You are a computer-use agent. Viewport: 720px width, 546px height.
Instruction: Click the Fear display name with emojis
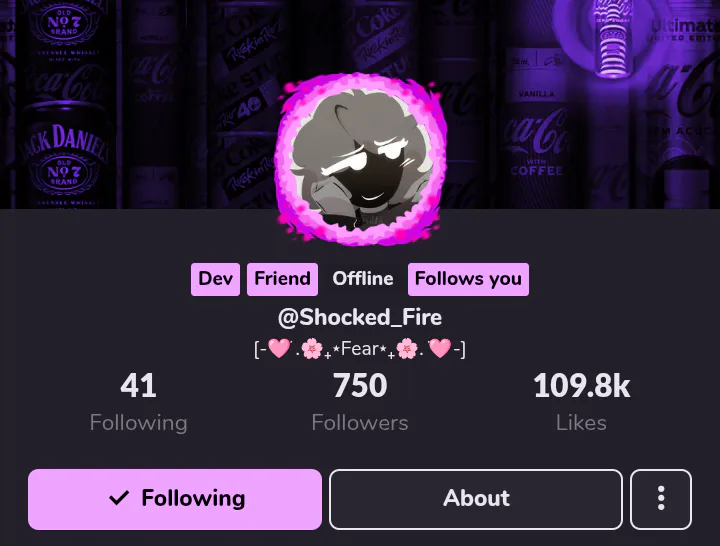click(360, 349)
